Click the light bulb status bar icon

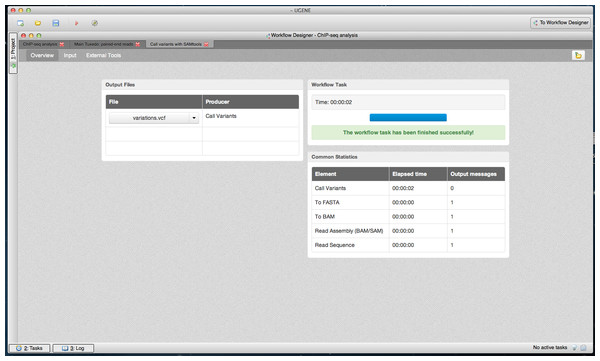[574, 348]
